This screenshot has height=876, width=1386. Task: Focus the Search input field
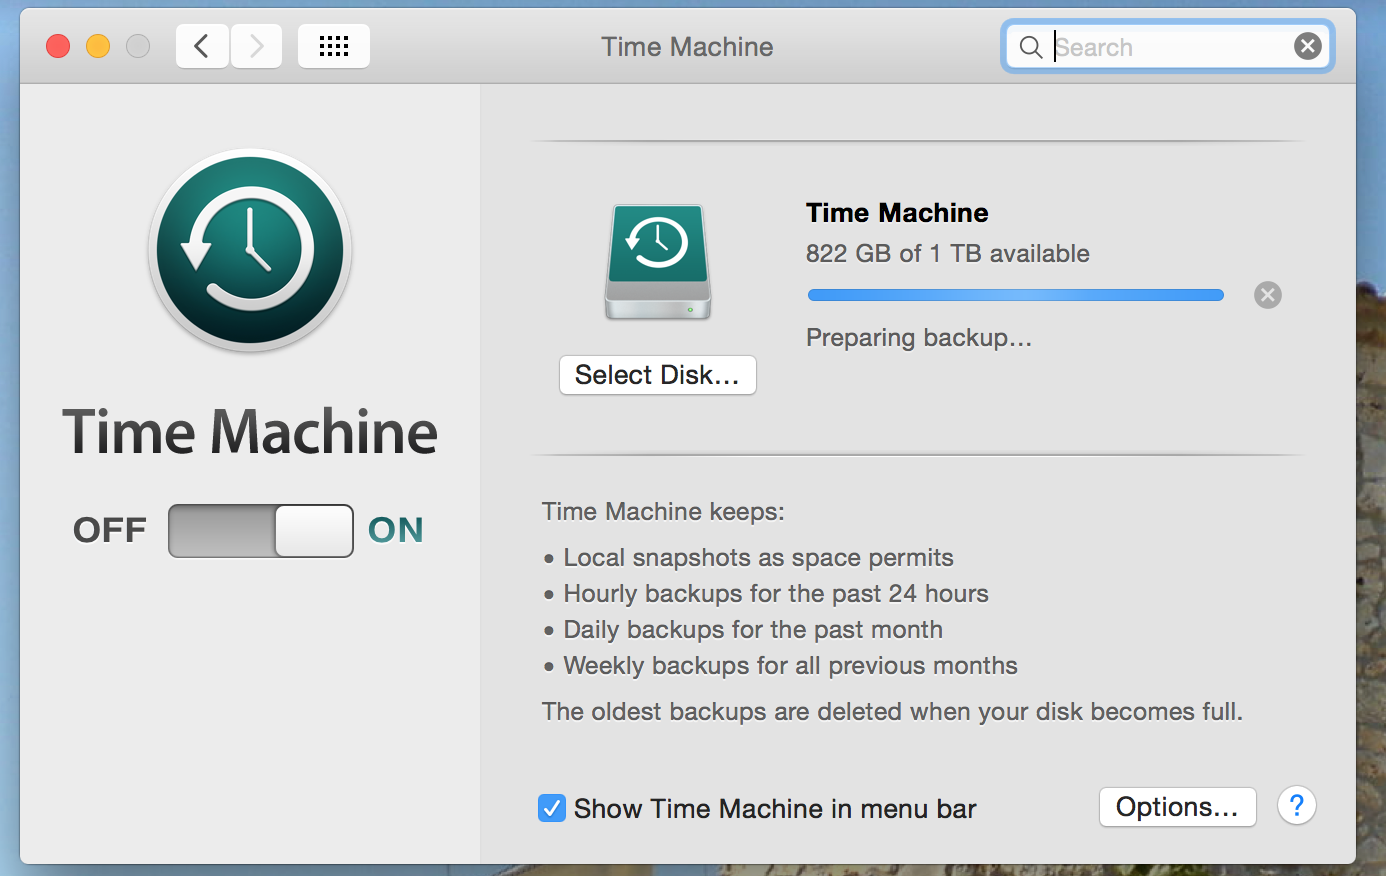pos(1170,47)
